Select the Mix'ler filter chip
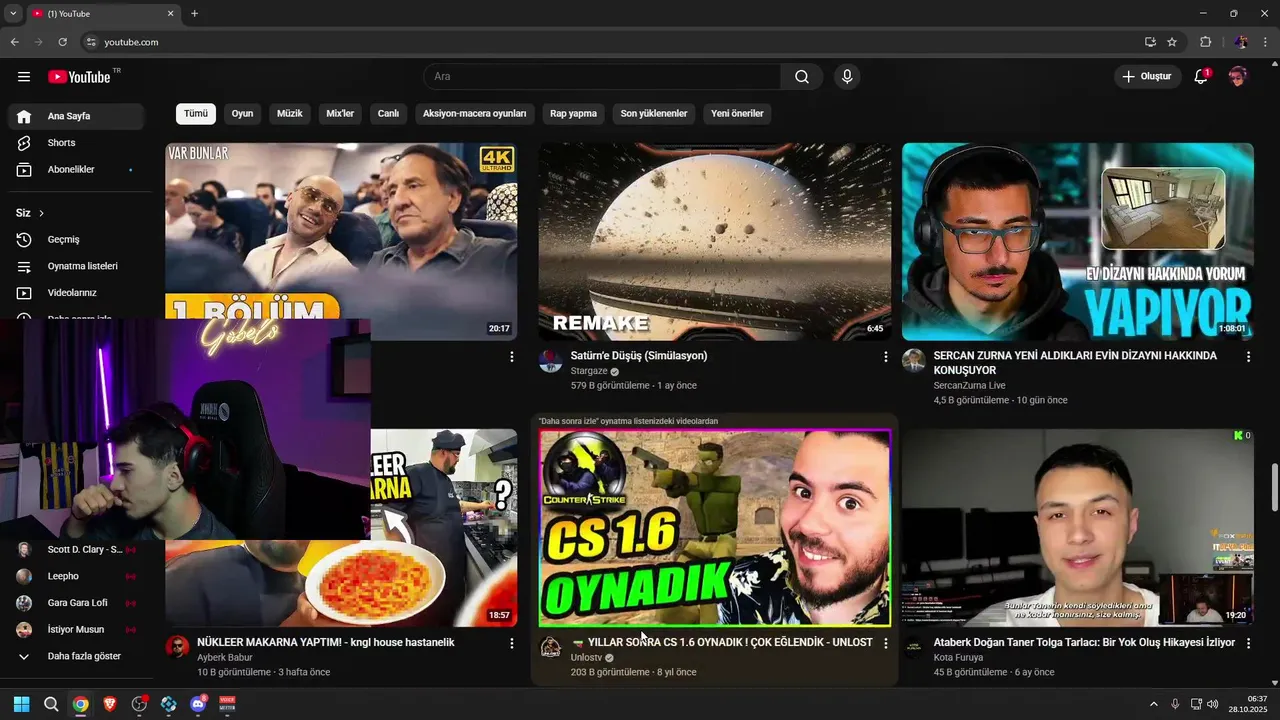This screenshot has width=1280, height=720. (340, 114)
